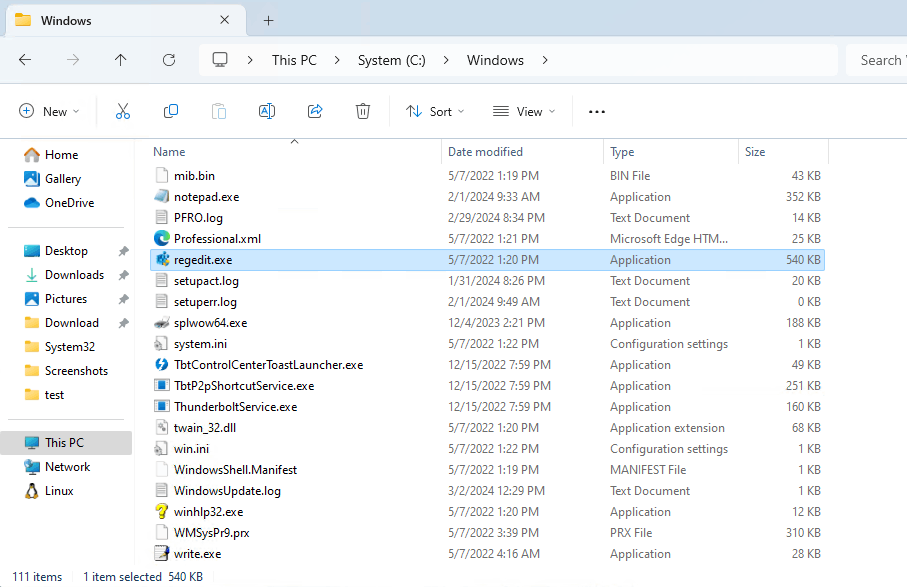Open the Screenshots sidebar folder
The height and width of the screenshot is (587, 907).
click(x=66, y=371)
